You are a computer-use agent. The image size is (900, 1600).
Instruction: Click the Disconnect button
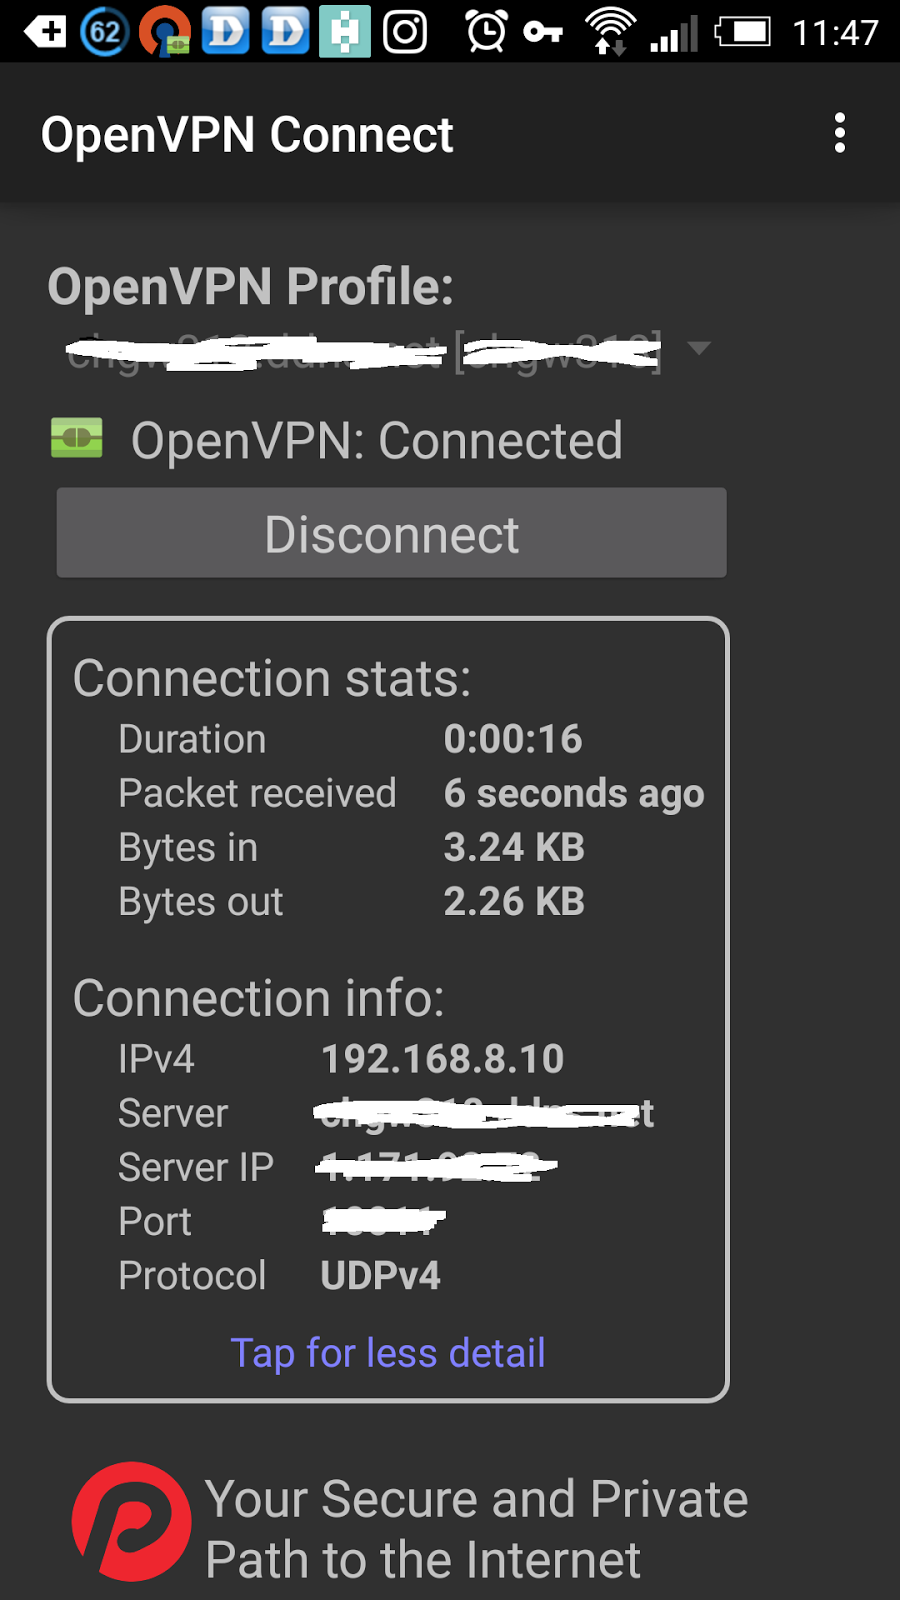pos(391,533)
